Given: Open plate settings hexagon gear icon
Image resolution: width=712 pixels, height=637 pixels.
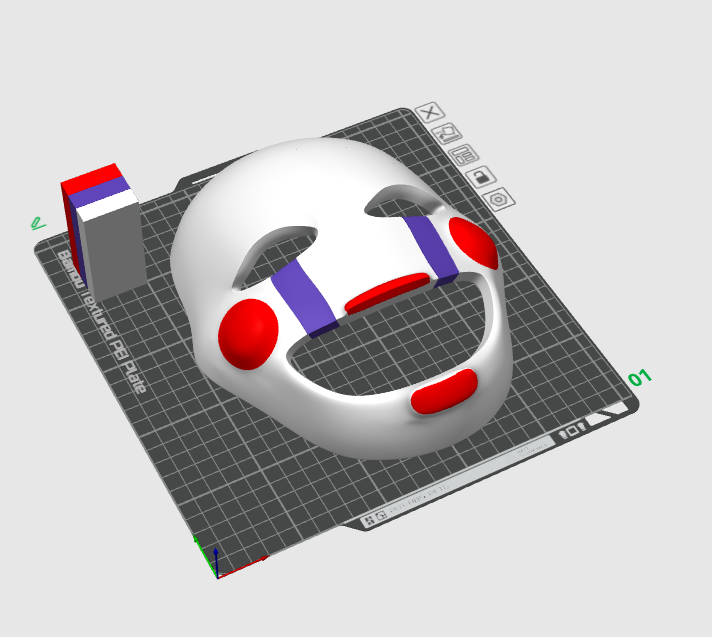Looking at the screenshot, I should point(498,199).
